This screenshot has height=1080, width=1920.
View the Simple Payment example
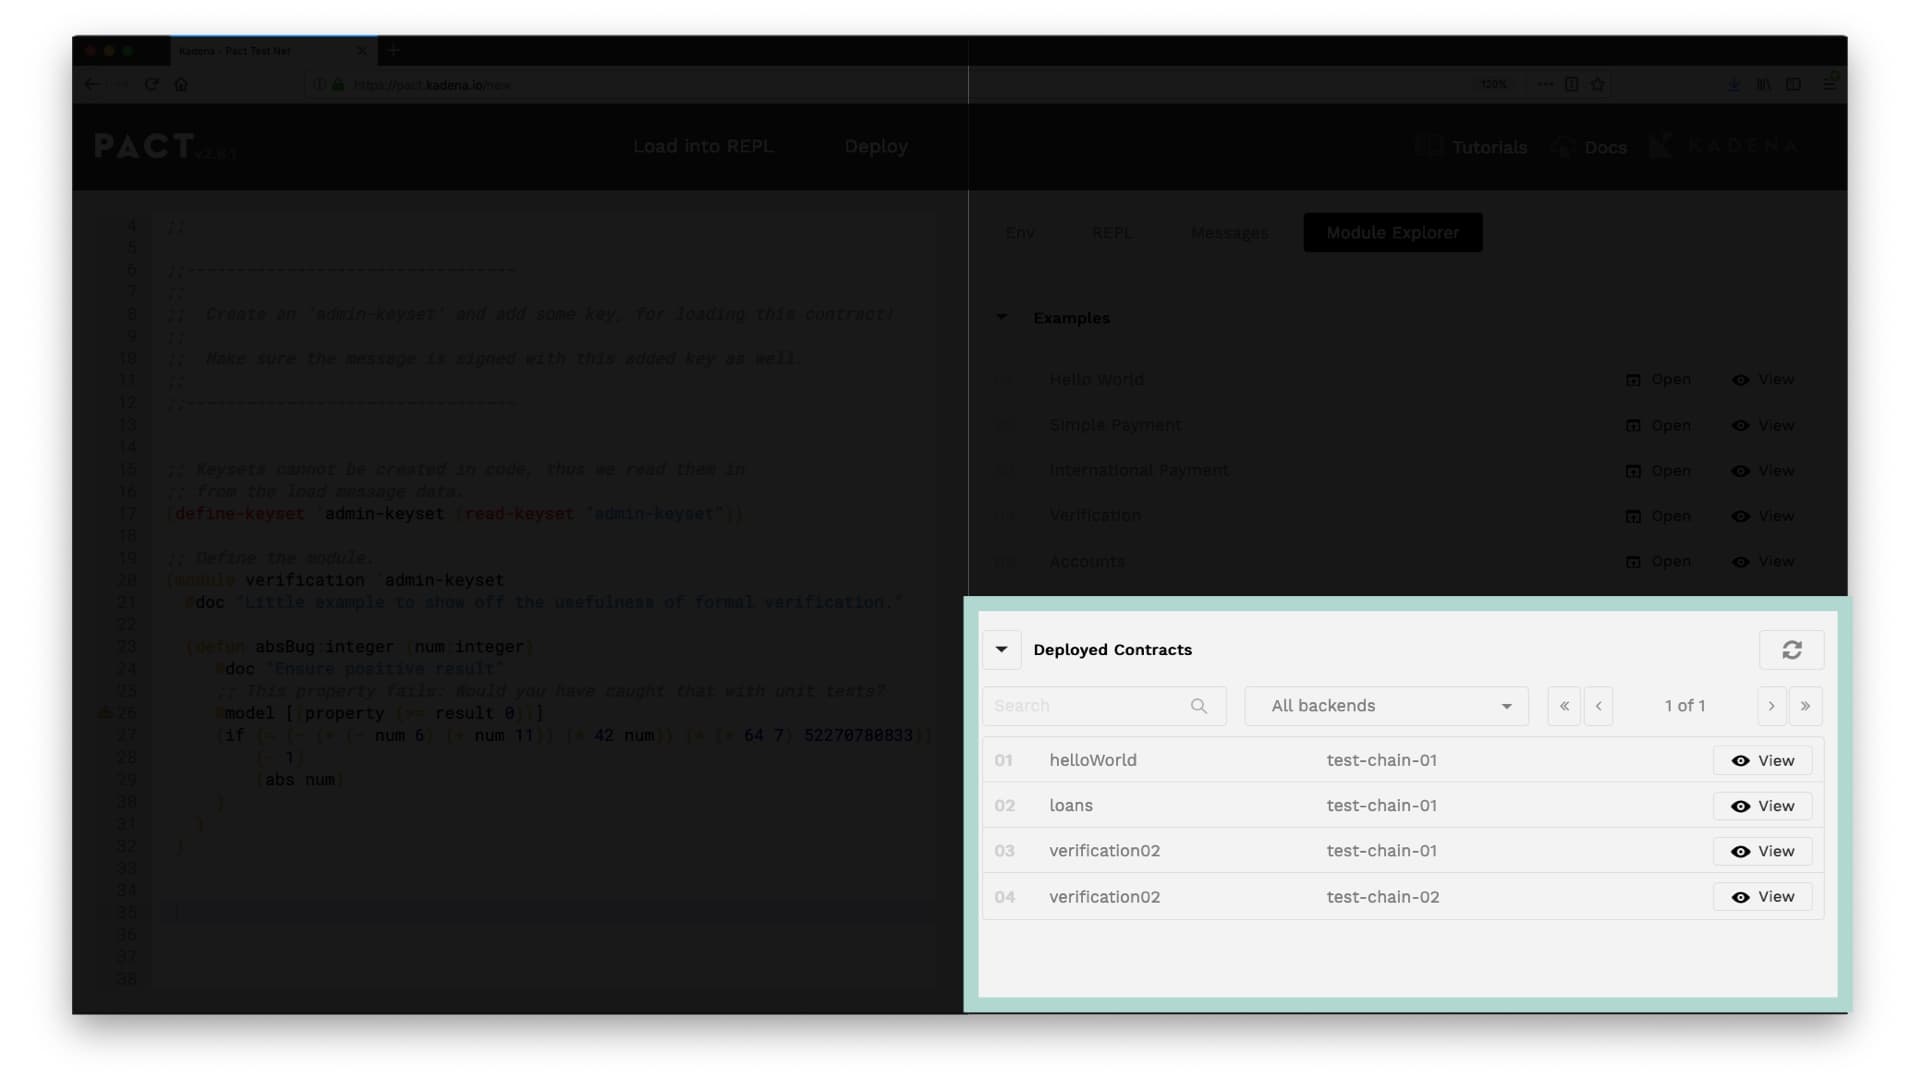pyautogui.click(x=1763, y=426)
